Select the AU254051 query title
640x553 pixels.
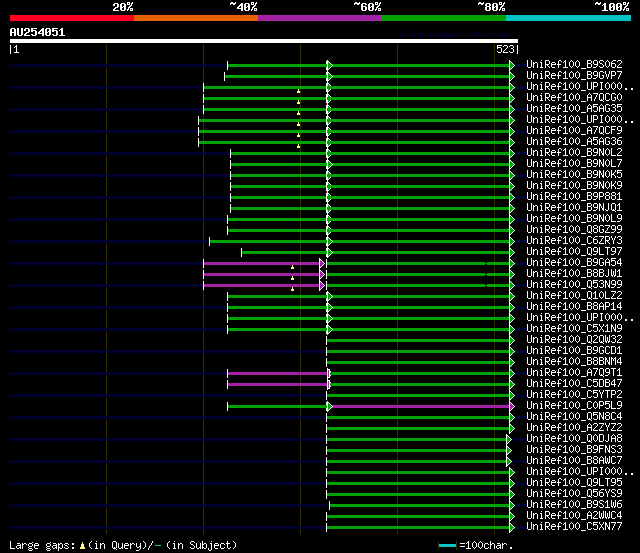point(37,32)
